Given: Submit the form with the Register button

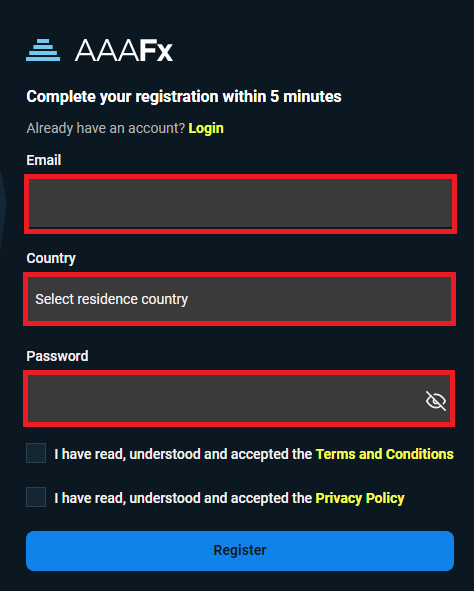Looking at the screenshot, I should coord(240,551).
